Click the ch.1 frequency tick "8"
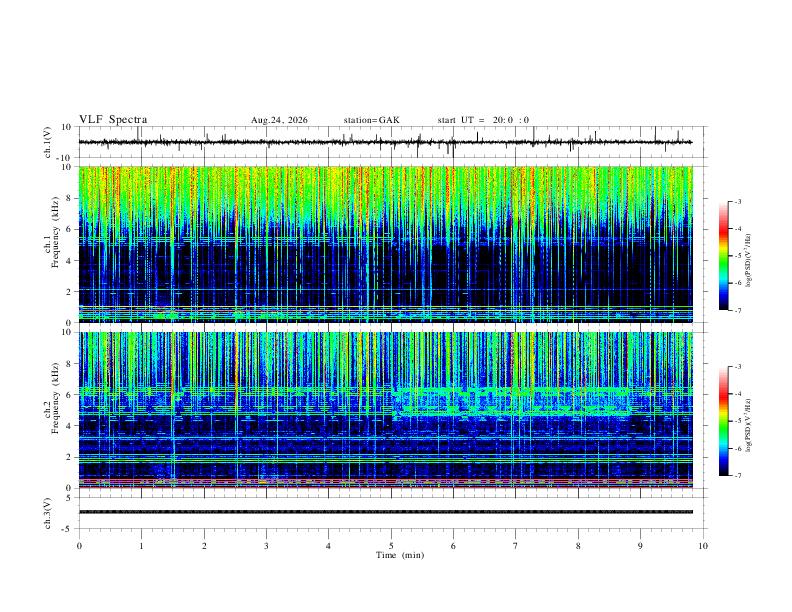The image size is (792, 612). [70, 198]
